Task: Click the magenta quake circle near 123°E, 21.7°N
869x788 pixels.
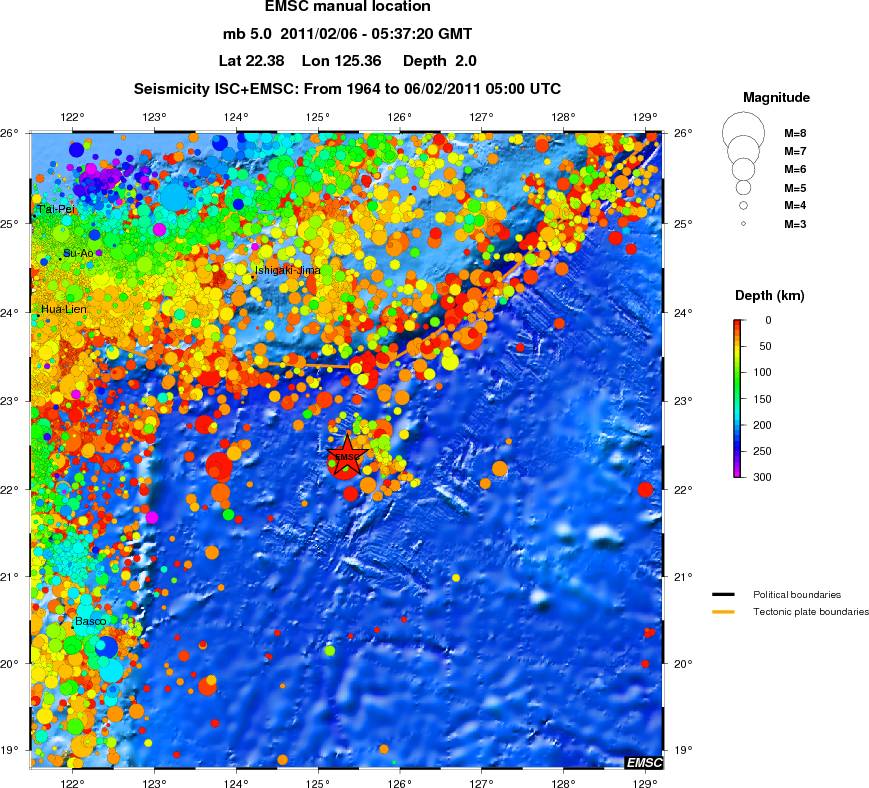Action: point(152,518)
